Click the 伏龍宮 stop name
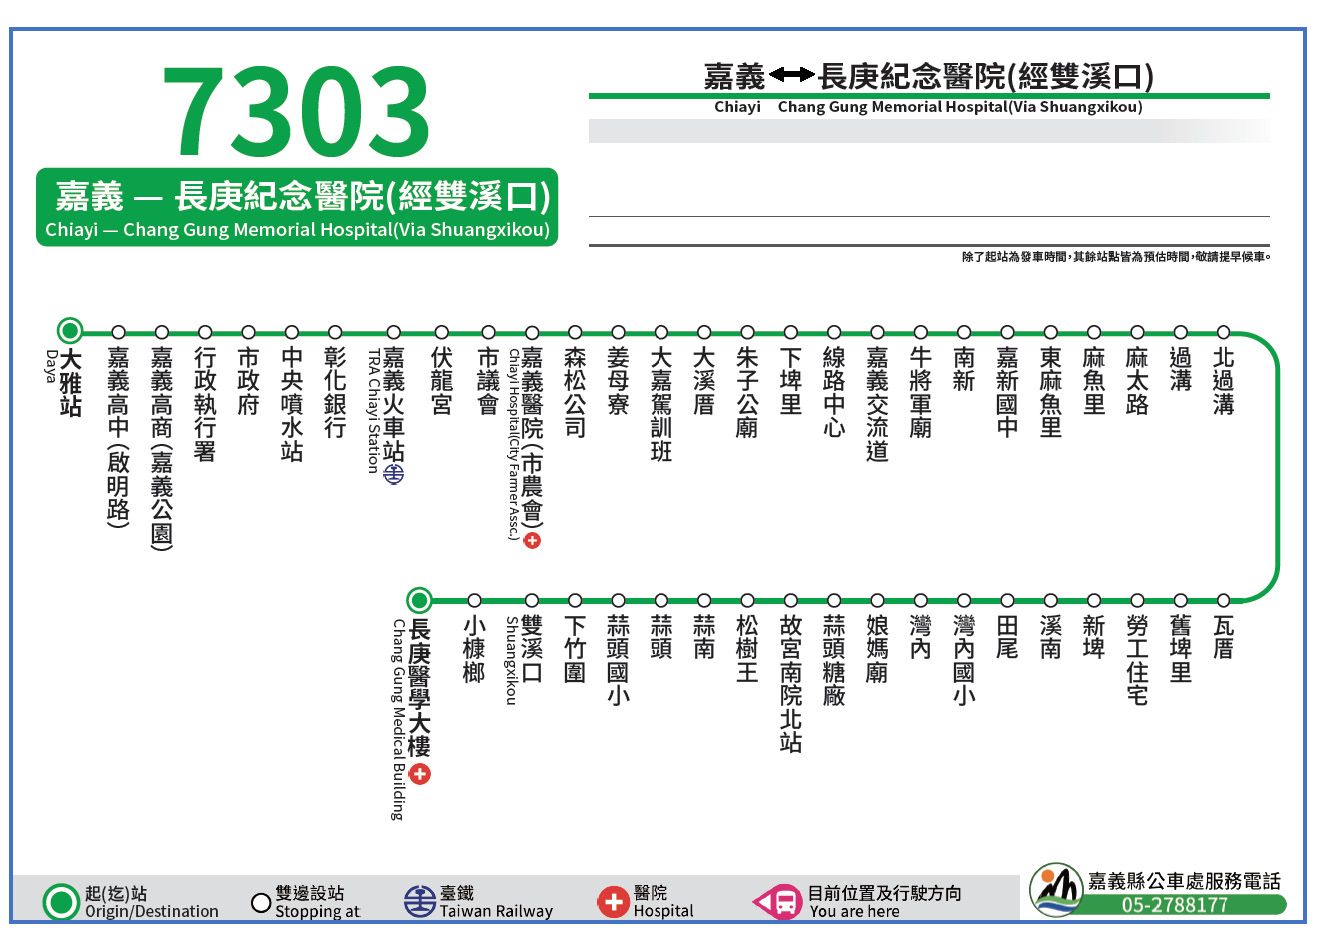 (x=441, y=382)
